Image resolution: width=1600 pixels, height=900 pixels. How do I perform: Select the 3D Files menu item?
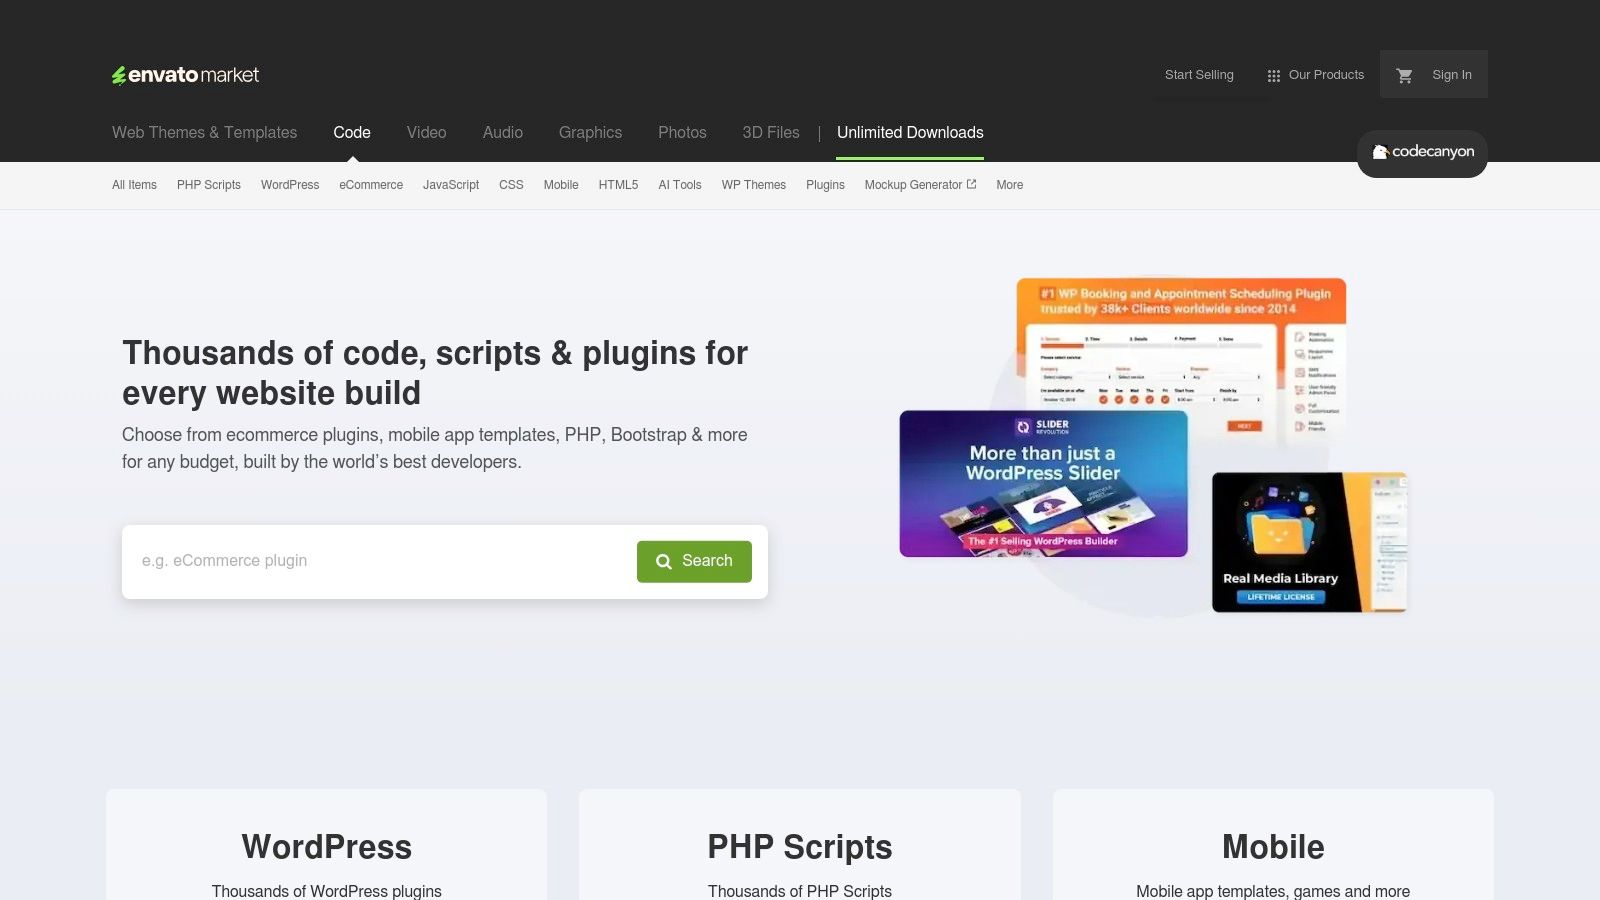[770, 132]
